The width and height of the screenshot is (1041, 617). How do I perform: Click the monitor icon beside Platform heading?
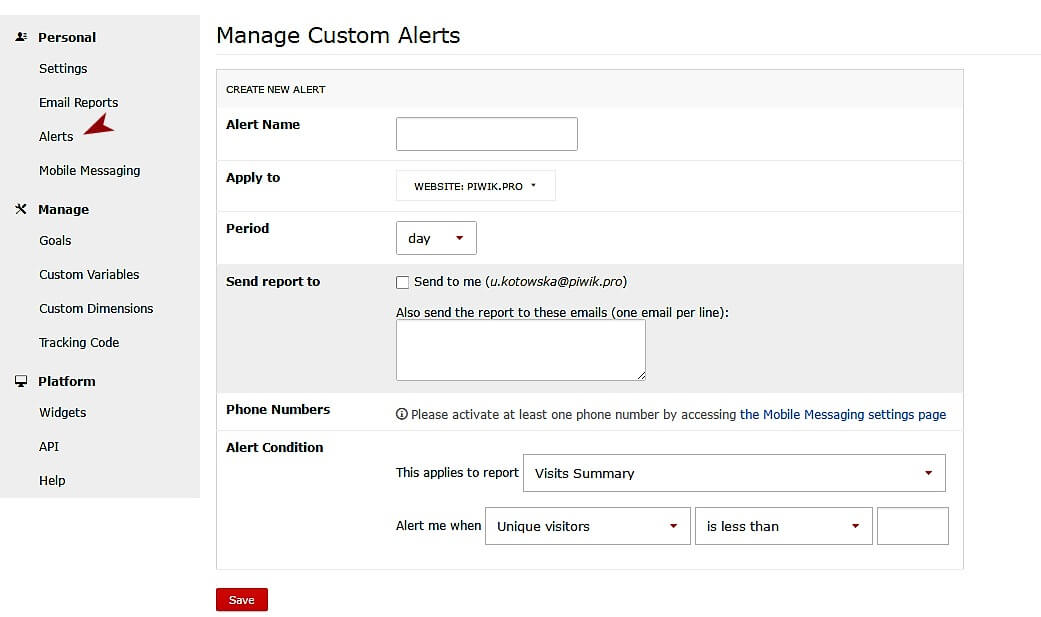point(21,381)
